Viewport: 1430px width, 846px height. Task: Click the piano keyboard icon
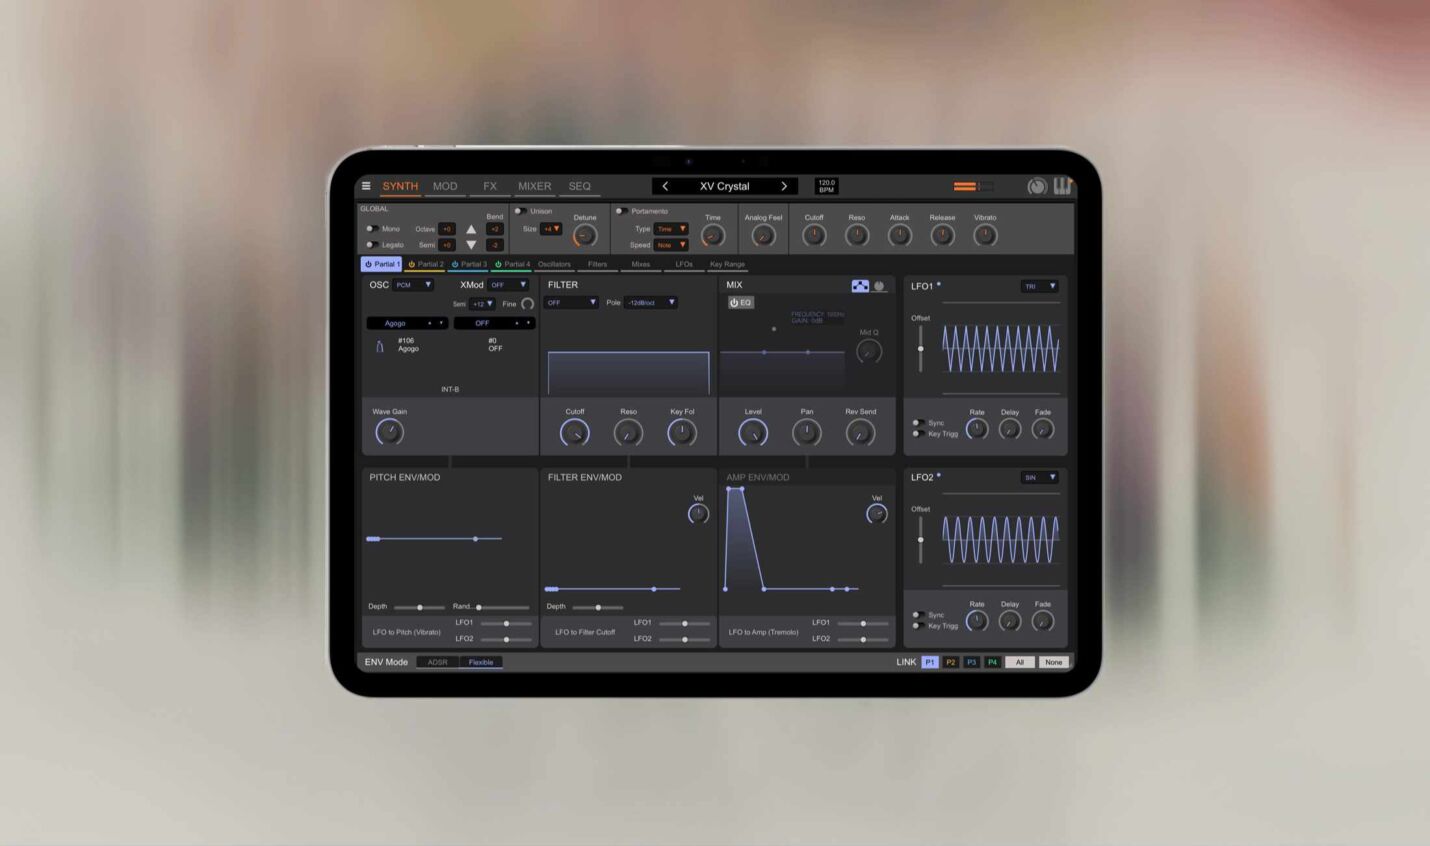tap(1062, 186)
